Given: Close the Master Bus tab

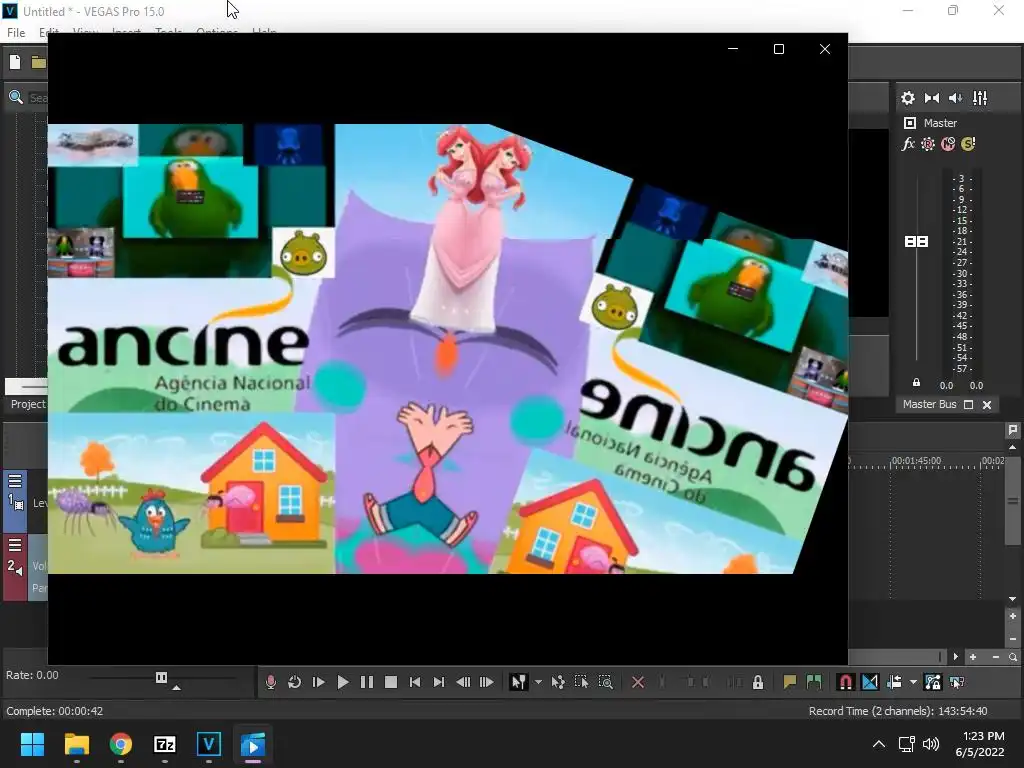Looking at the screenshot, I should [987, 405].
